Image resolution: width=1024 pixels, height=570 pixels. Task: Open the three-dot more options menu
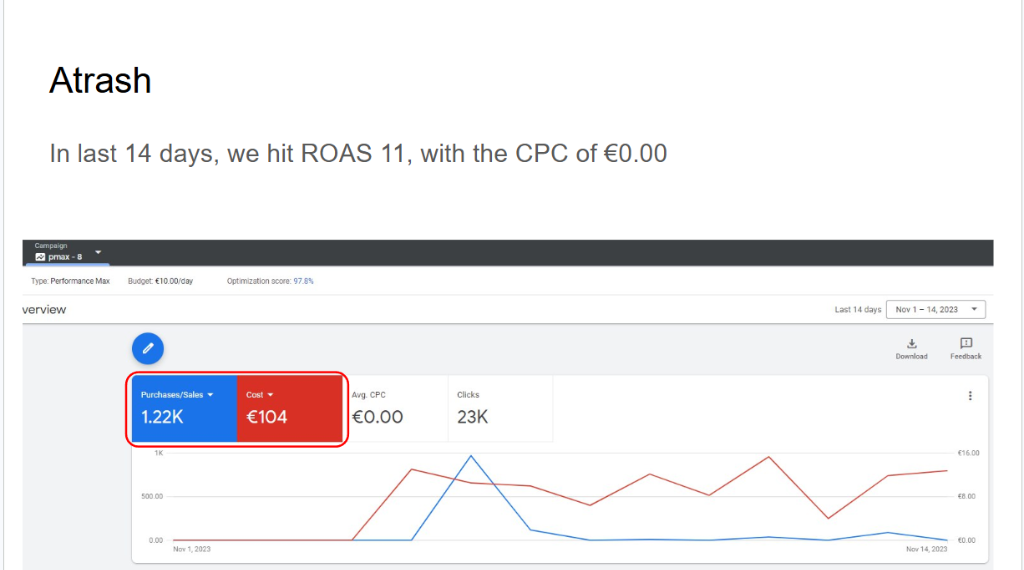(x=970, y=396)
